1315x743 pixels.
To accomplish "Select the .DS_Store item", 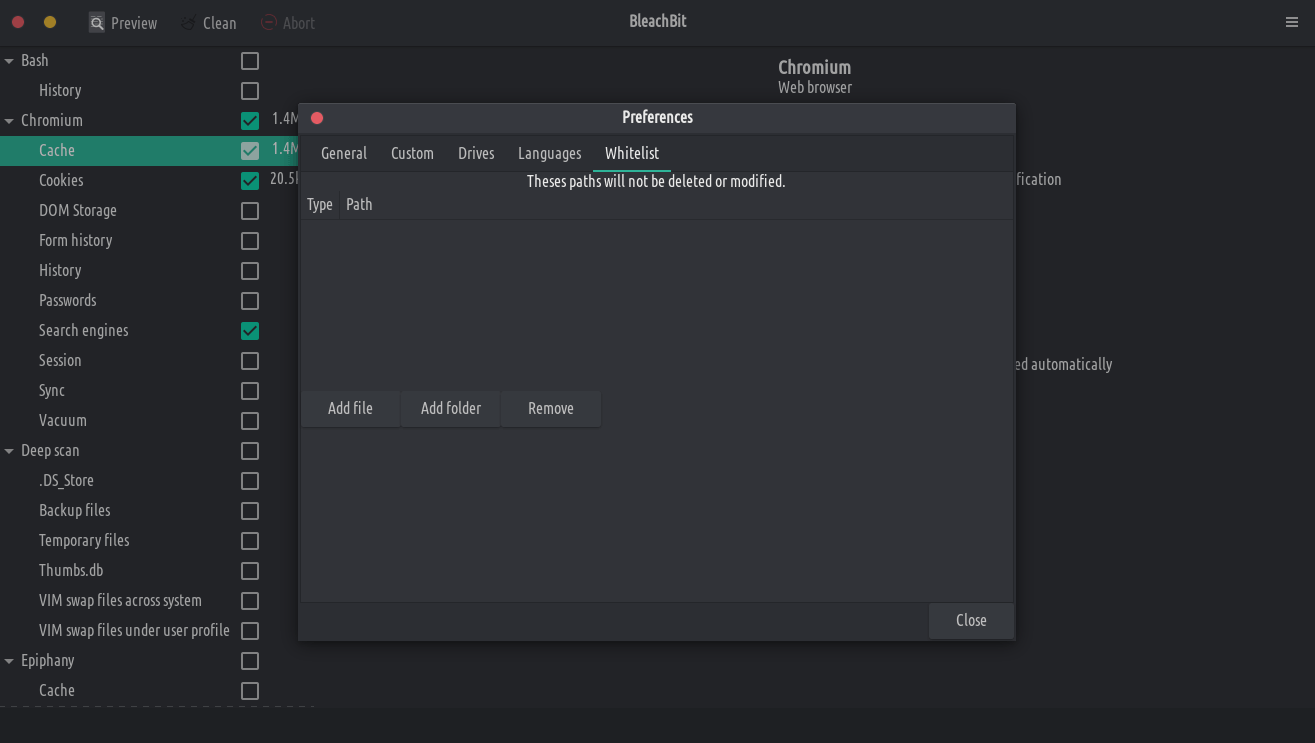I will [66, 480].
